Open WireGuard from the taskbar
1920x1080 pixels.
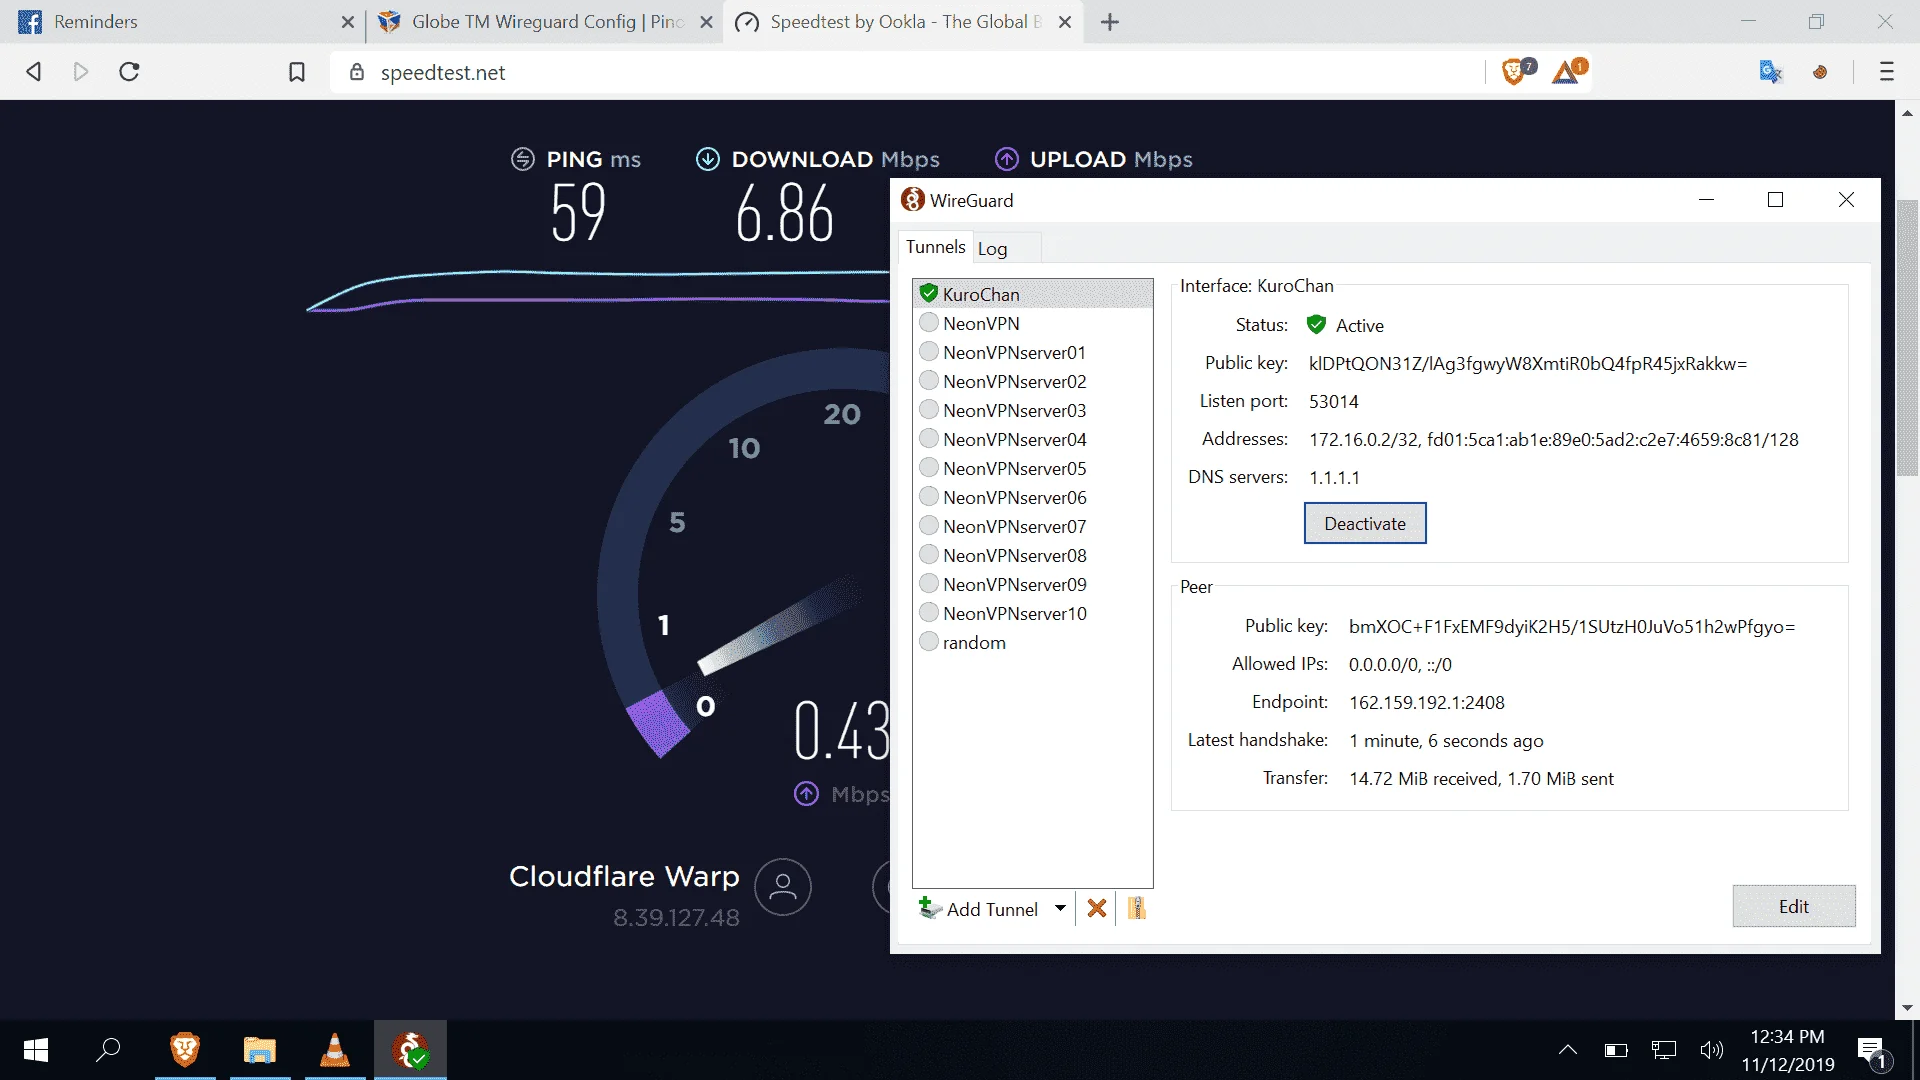pos(411,1050)
